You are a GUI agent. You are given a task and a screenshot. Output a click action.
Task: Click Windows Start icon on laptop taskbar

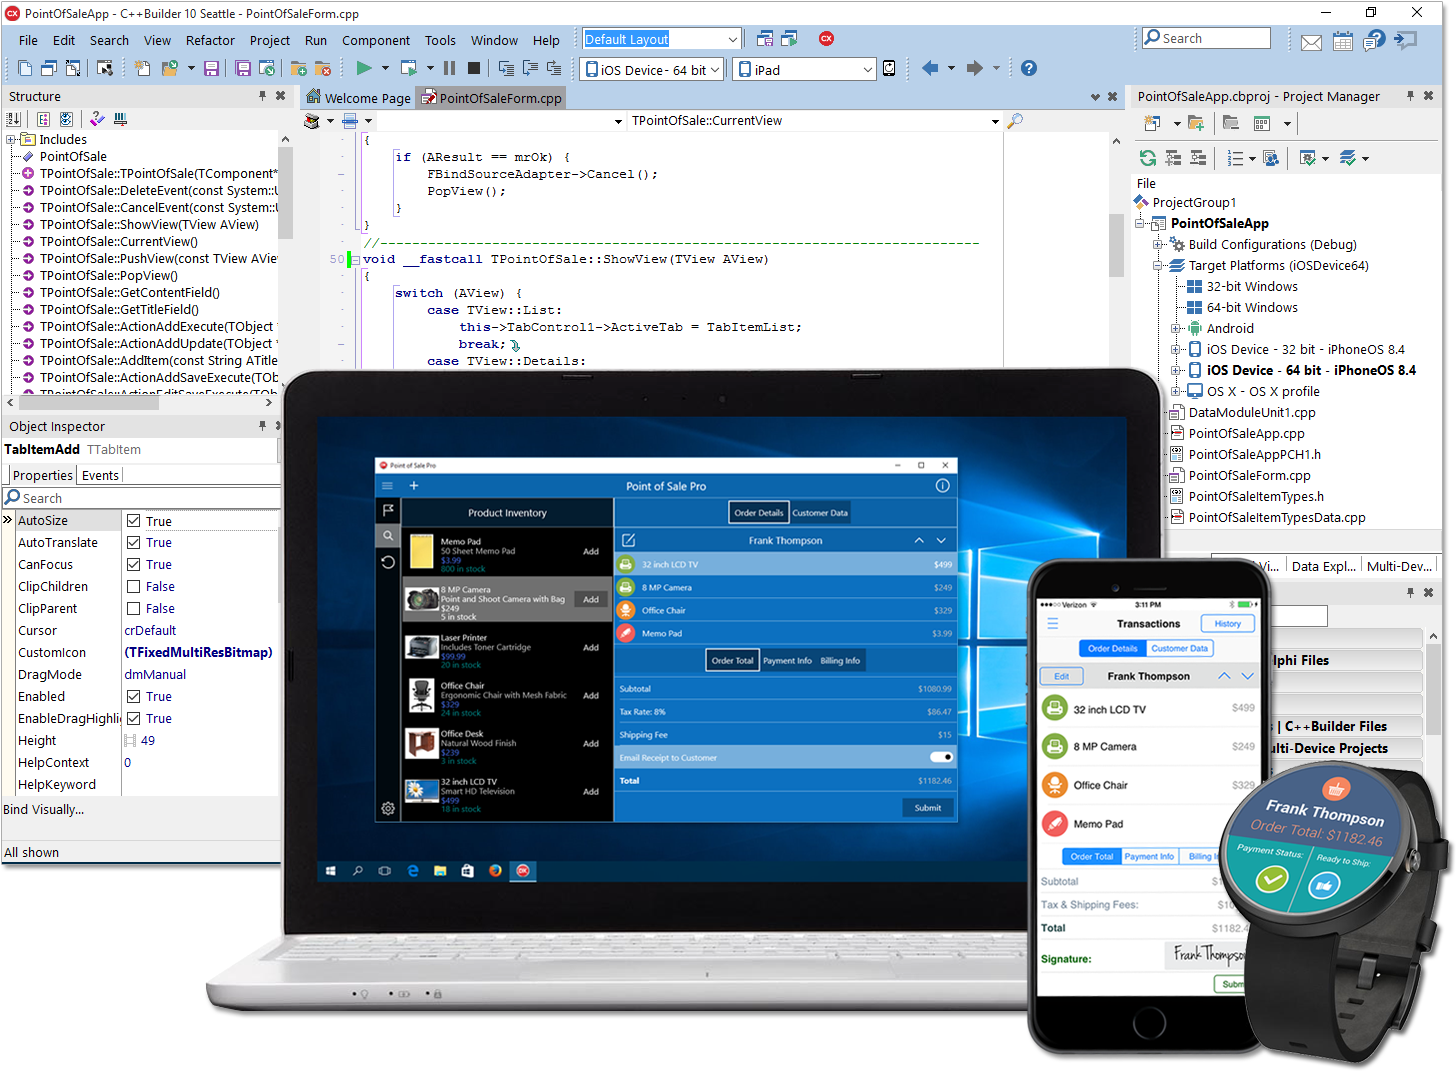pos(330,871)
